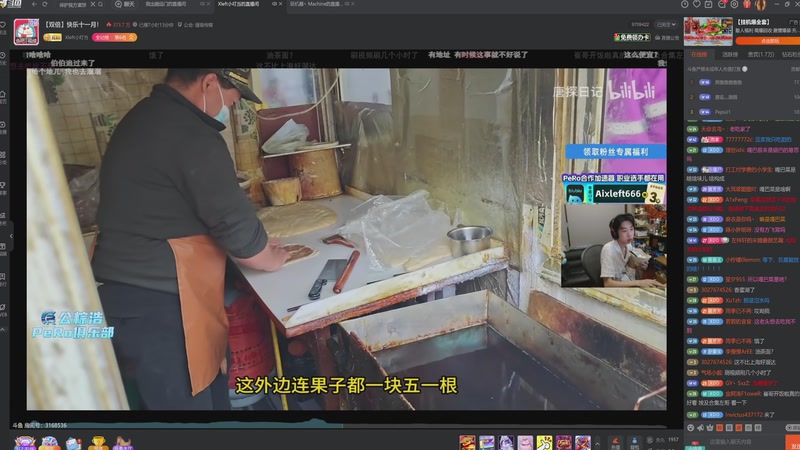The width and height of the screenshot is (800, 450).
Task: Select the third gift icon
Action: coord(506,442)
